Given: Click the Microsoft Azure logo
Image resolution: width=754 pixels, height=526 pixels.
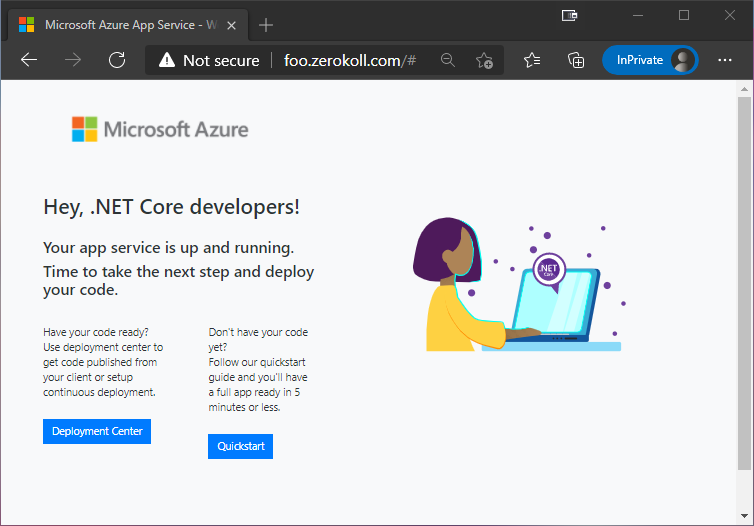Looking at the screenshot, I should (160, 129).
